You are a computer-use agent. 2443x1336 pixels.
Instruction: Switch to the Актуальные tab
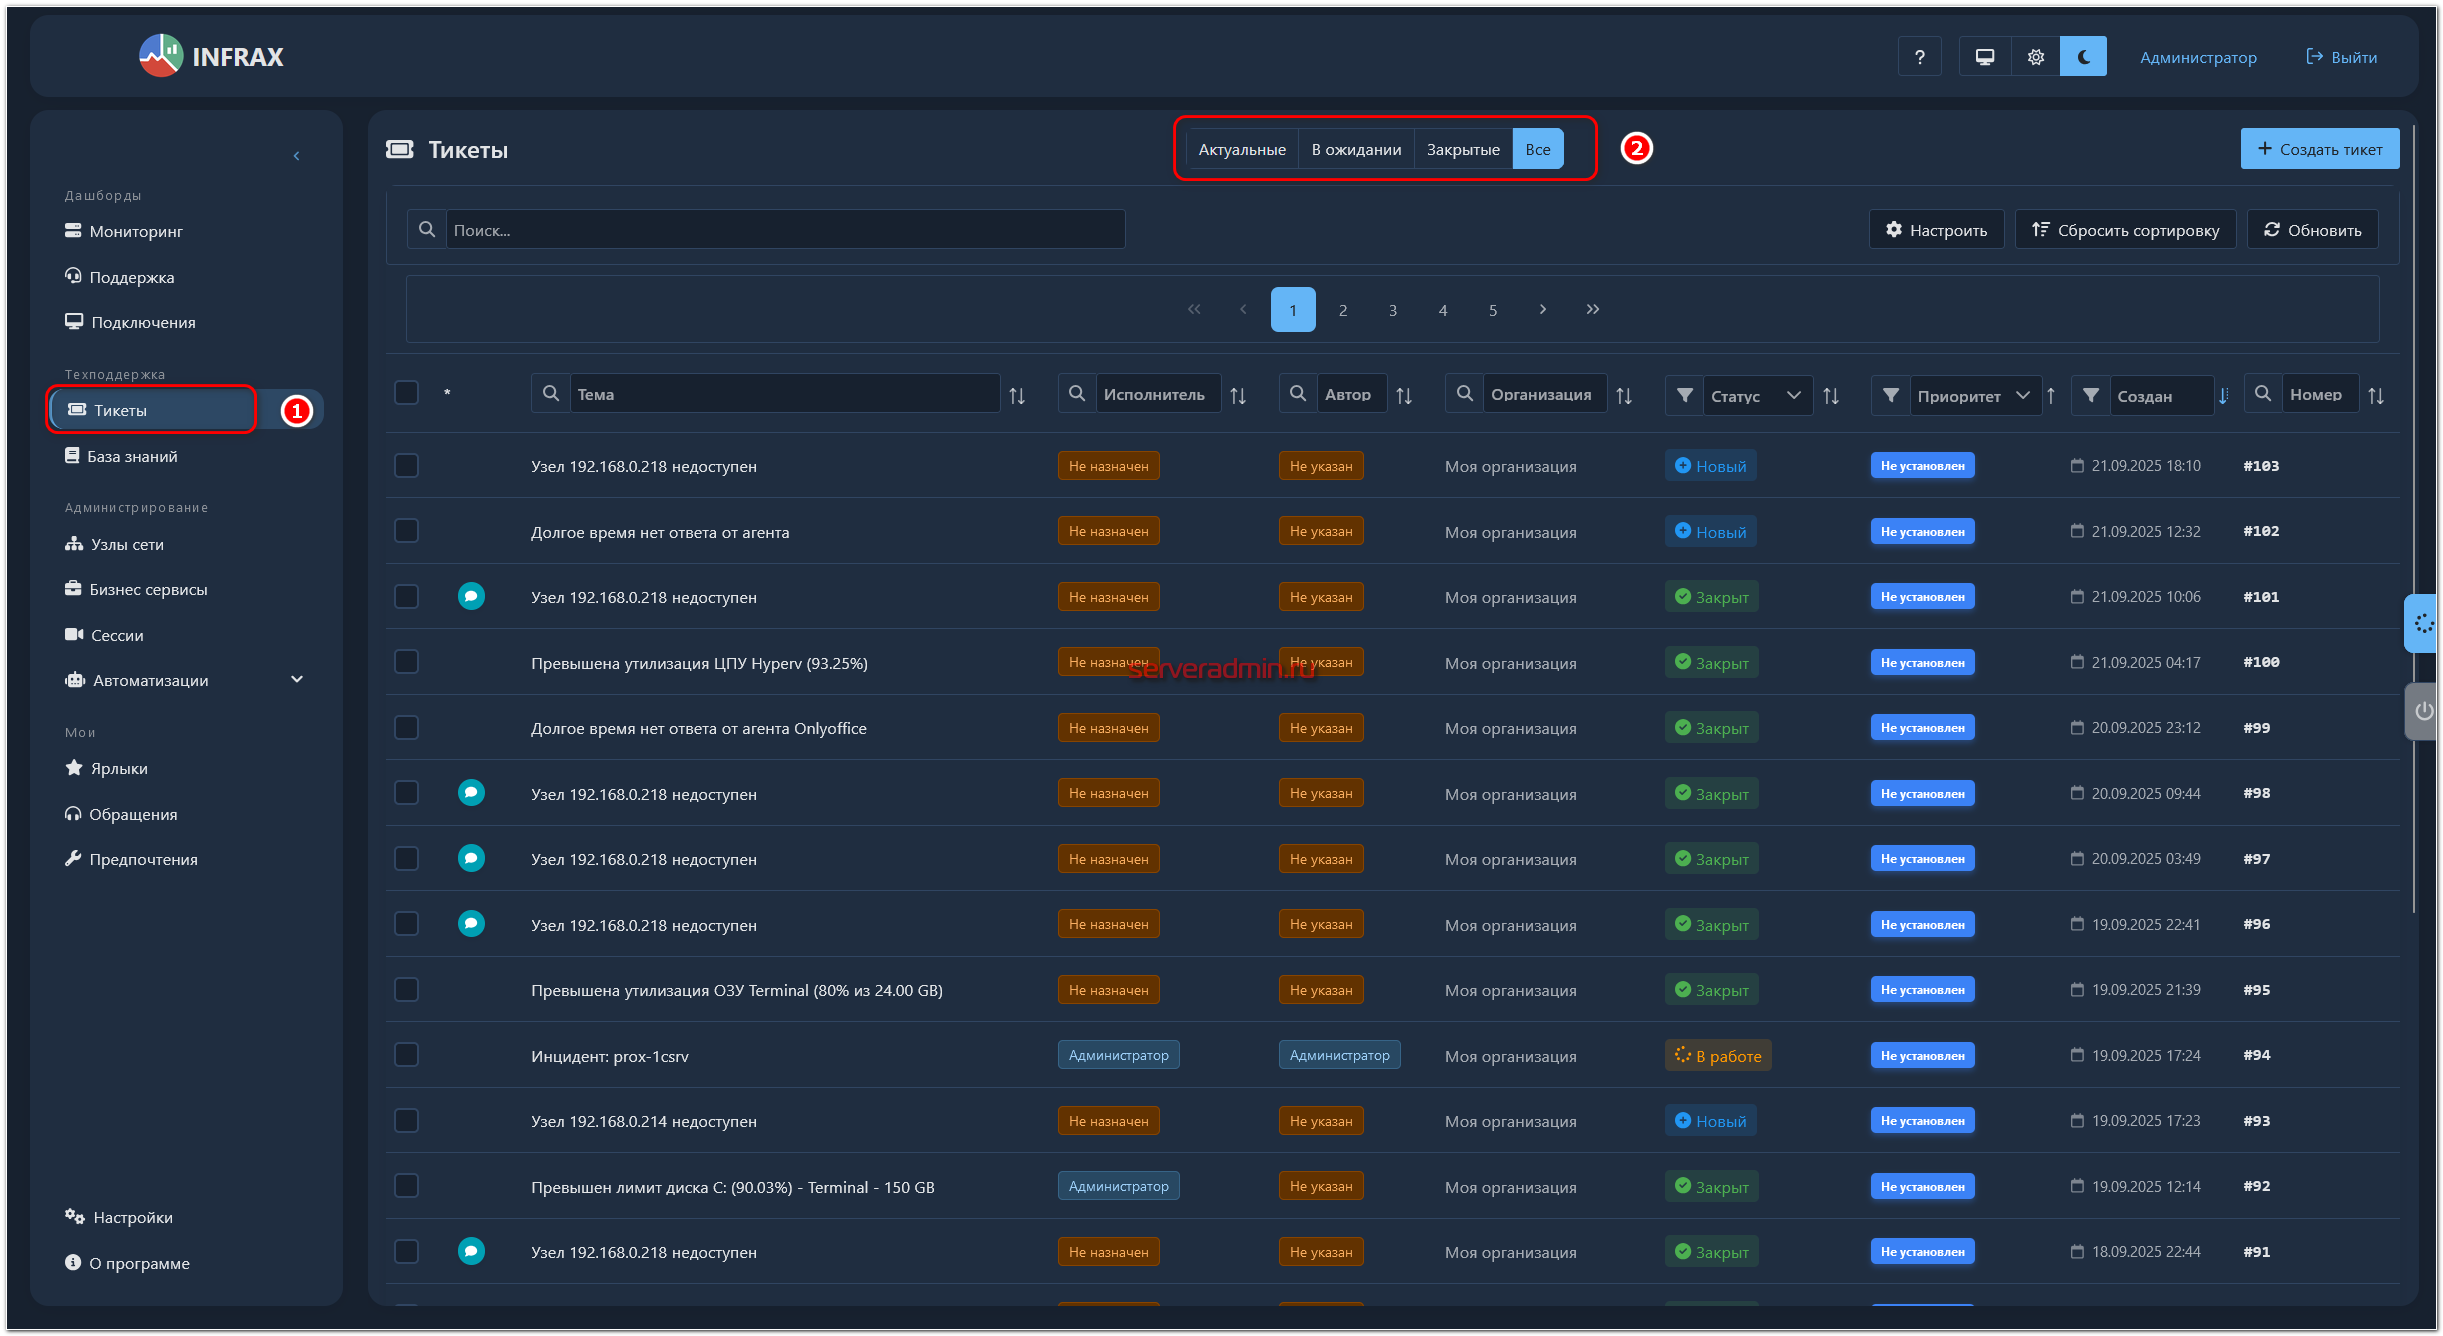coord(1242,149)
